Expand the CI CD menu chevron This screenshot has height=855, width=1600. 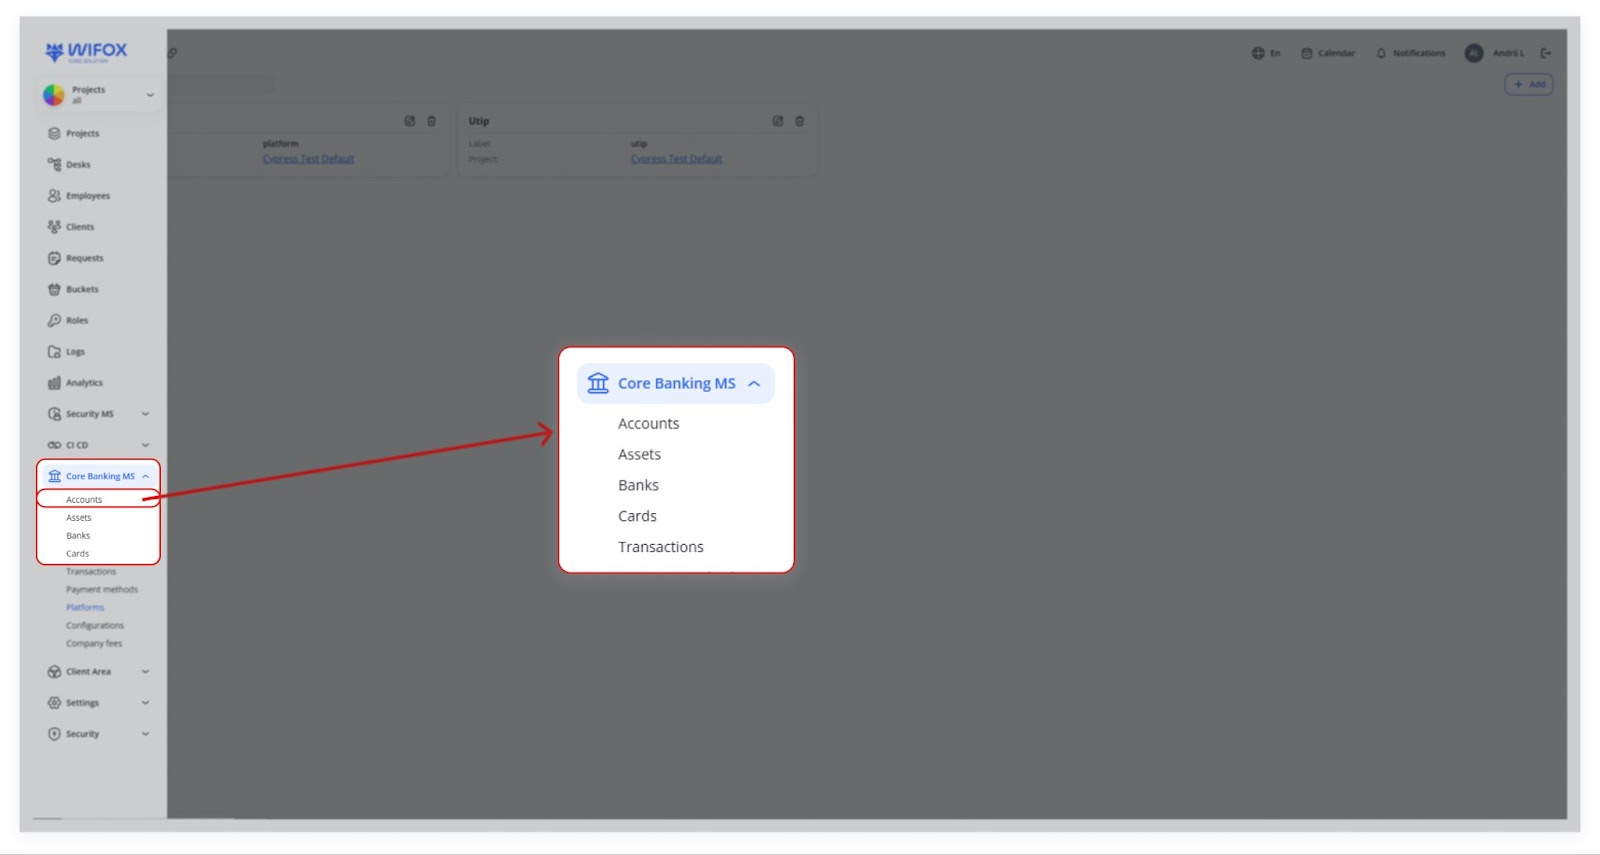tap(145, 445)
